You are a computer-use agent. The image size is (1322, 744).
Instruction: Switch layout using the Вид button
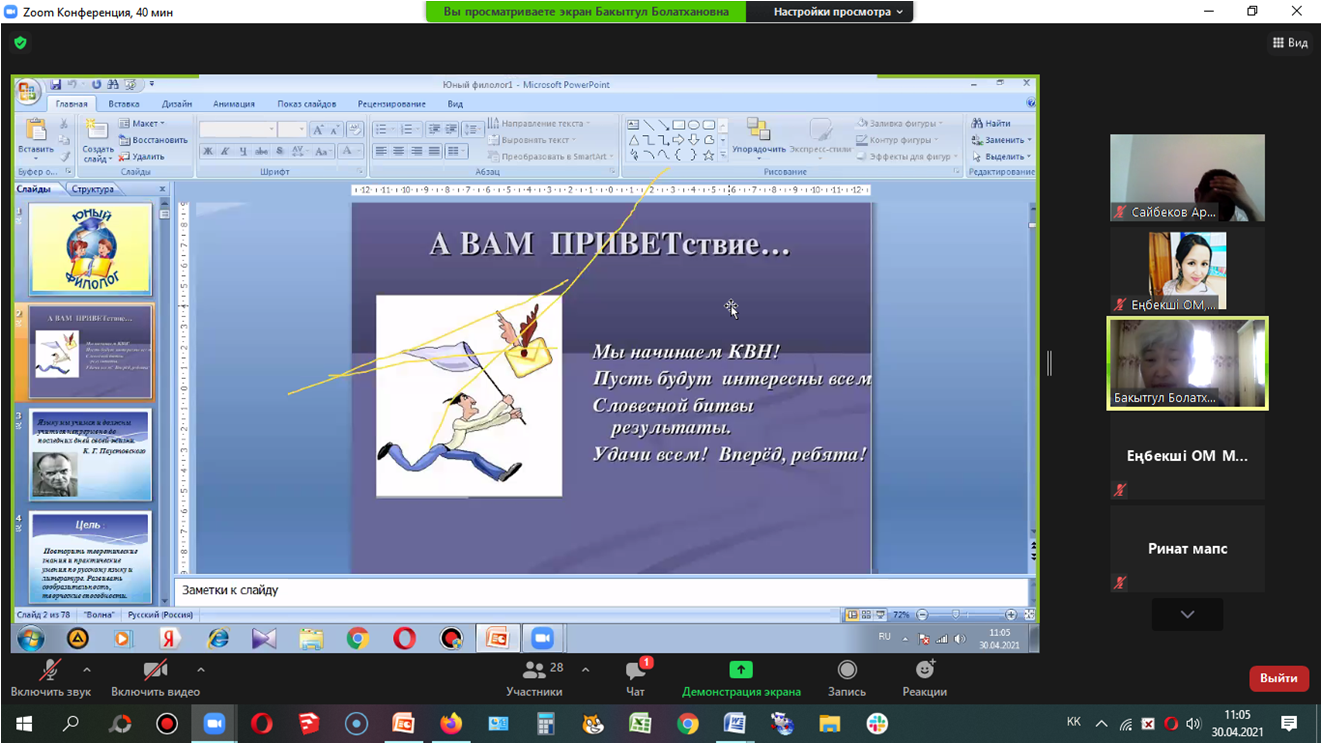click(1289, 43)
